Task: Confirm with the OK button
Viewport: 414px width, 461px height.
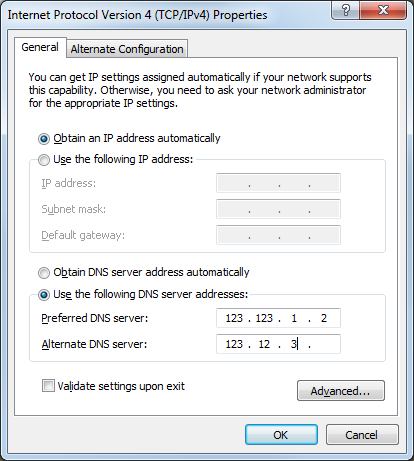Action: tap(281, 435)
